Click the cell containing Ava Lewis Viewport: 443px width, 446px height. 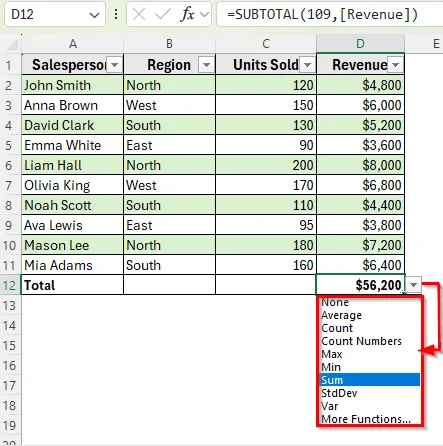(x=73, y=225)
